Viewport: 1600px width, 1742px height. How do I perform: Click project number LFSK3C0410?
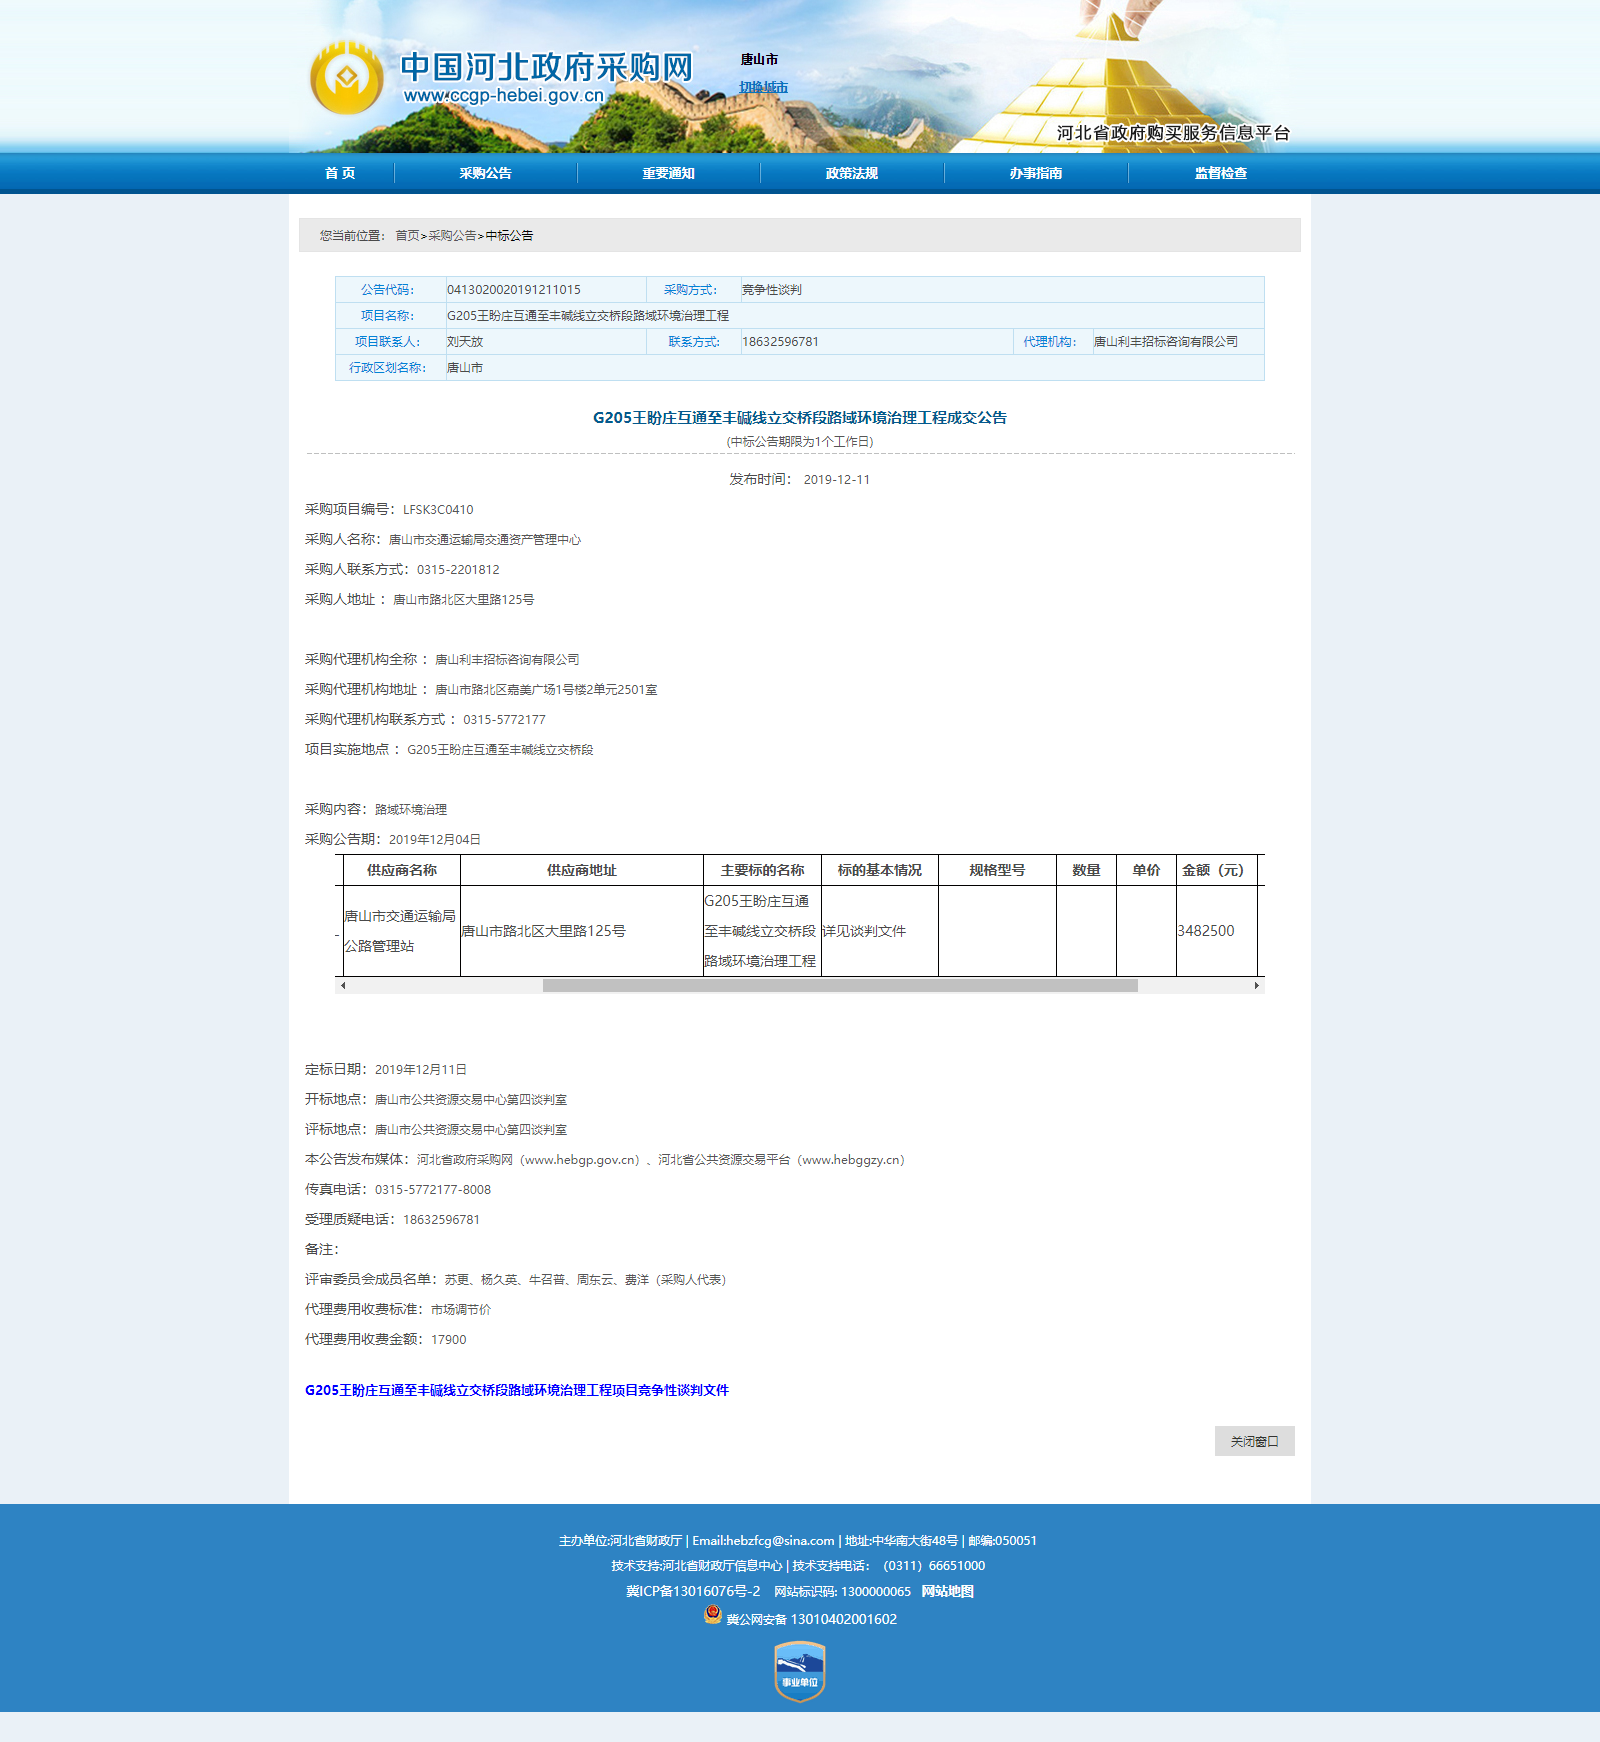pos(438,510)
